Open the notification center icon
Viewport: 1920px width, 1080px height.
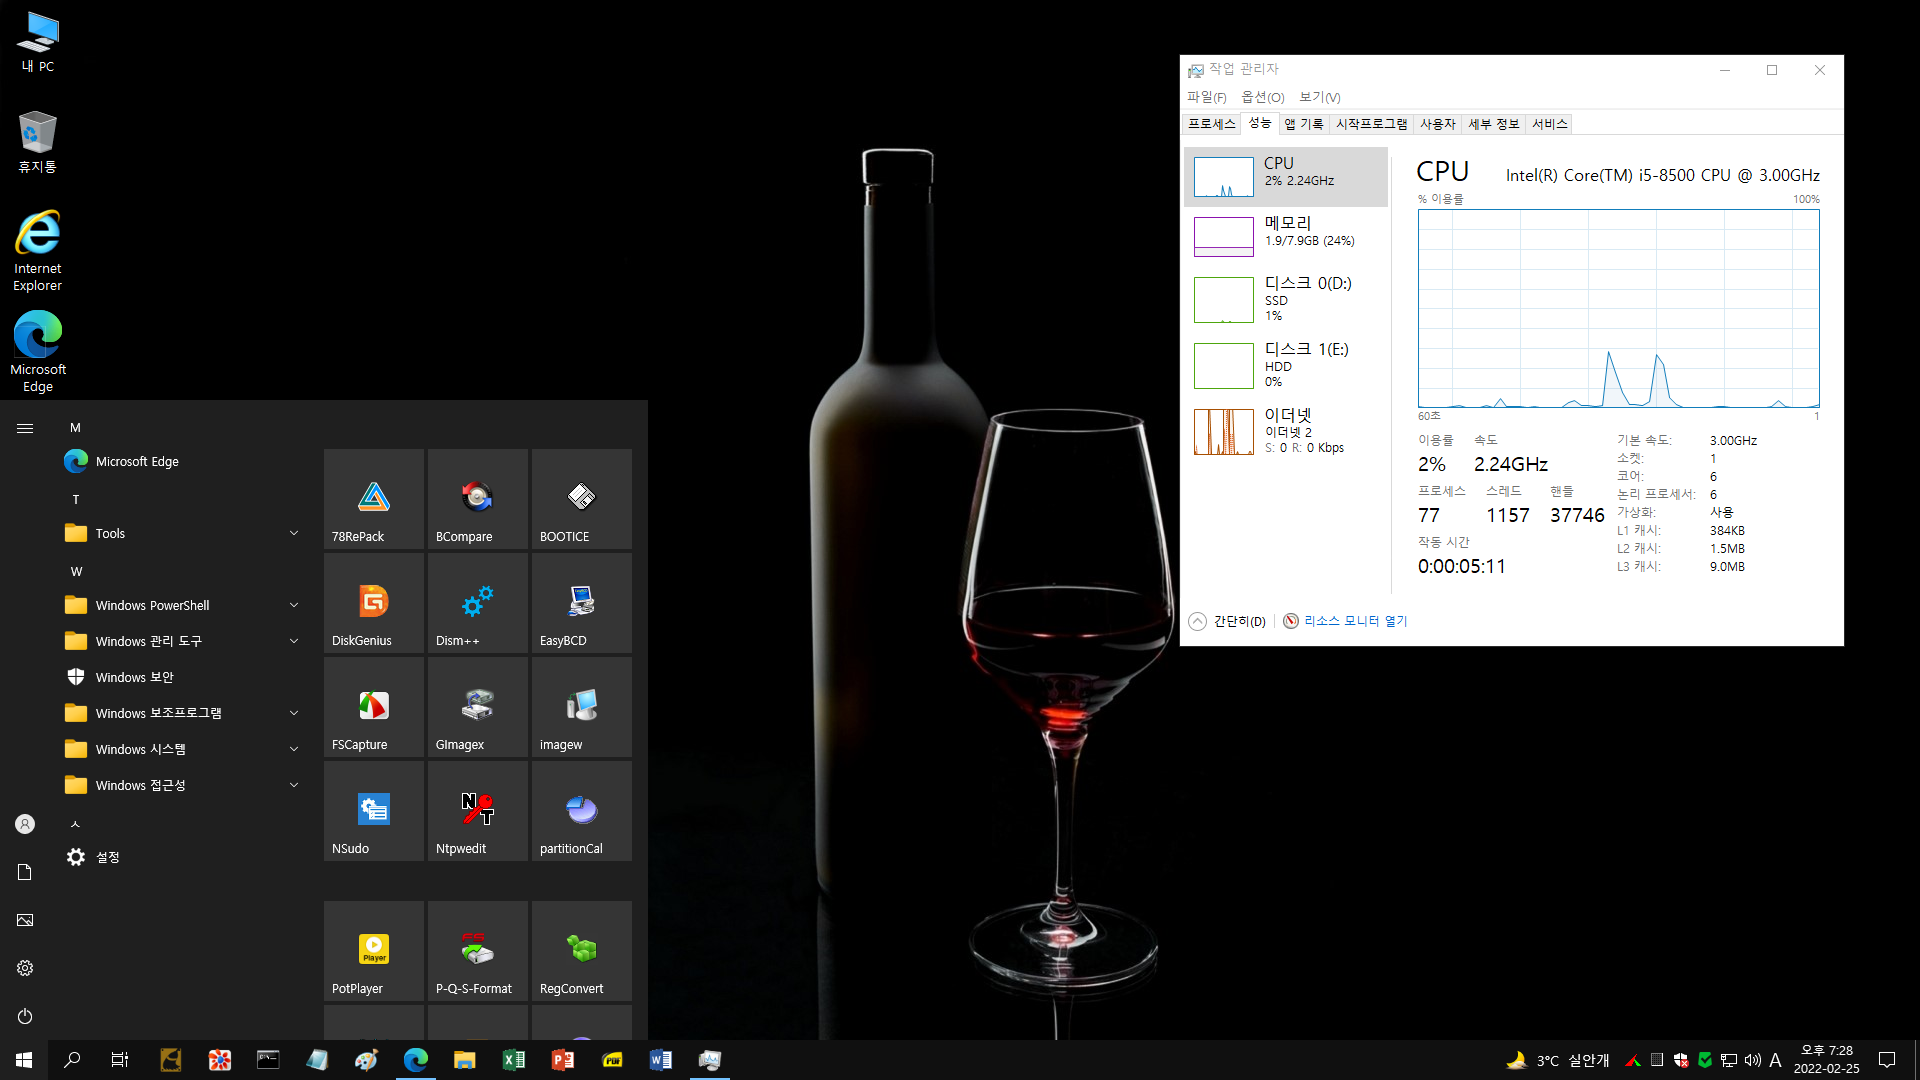click(x=1887, y=1060)
